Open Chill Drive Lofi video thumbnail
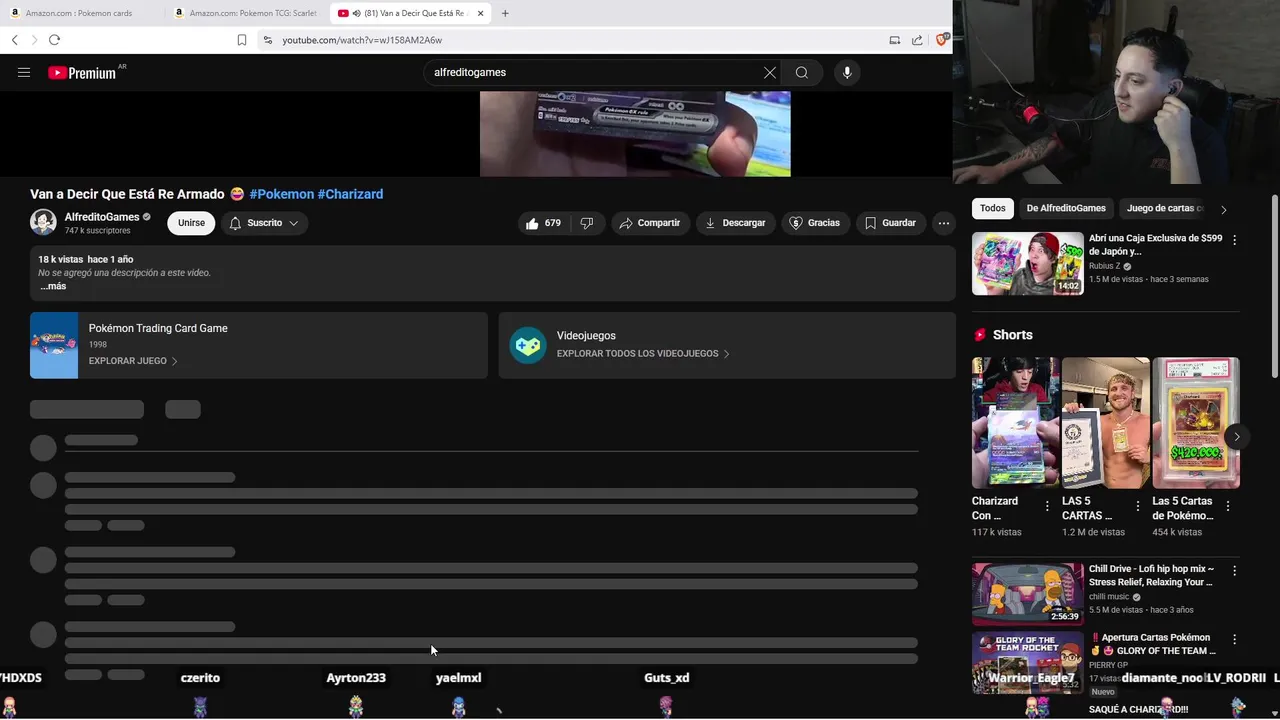This screenshot has width=1280, height=720. [x=1028, y=594]
